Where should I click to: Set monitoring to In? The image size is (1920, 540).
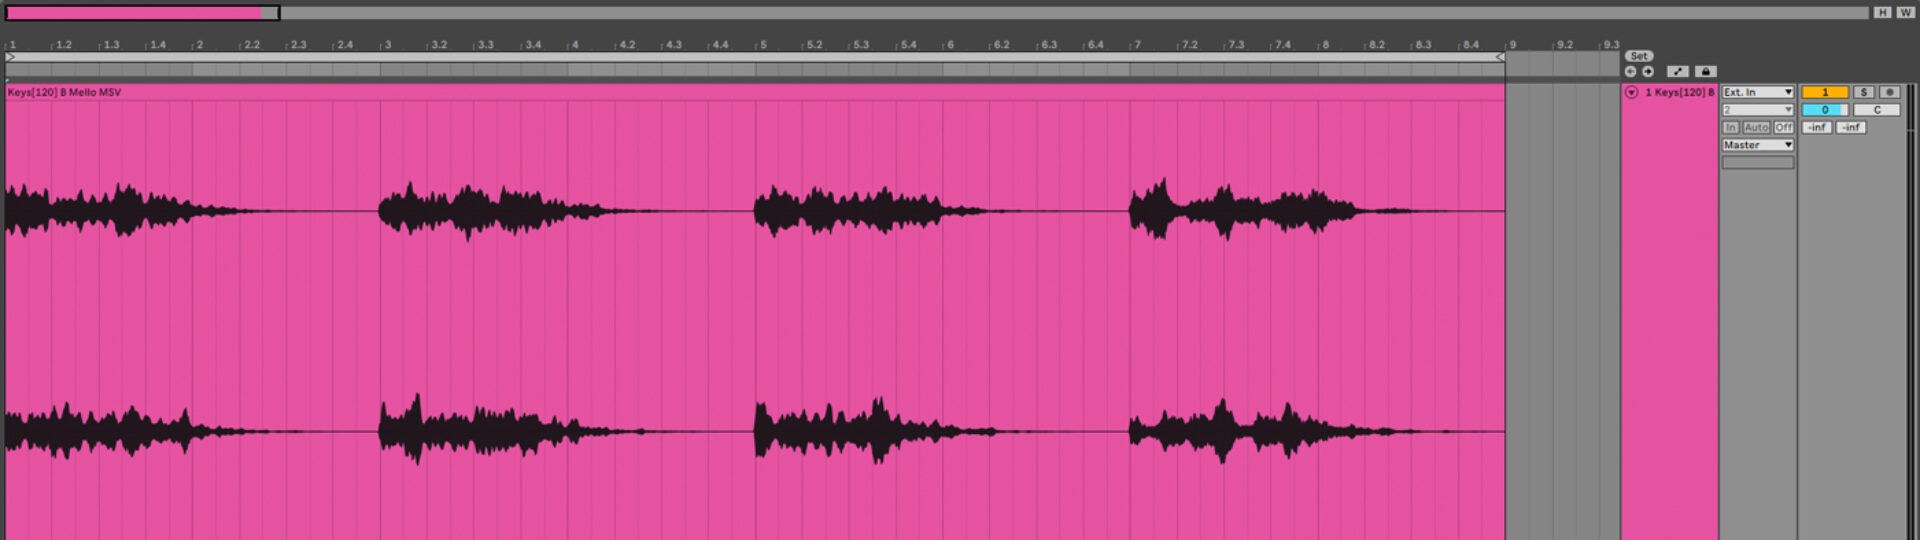(x=1730, y=127)
